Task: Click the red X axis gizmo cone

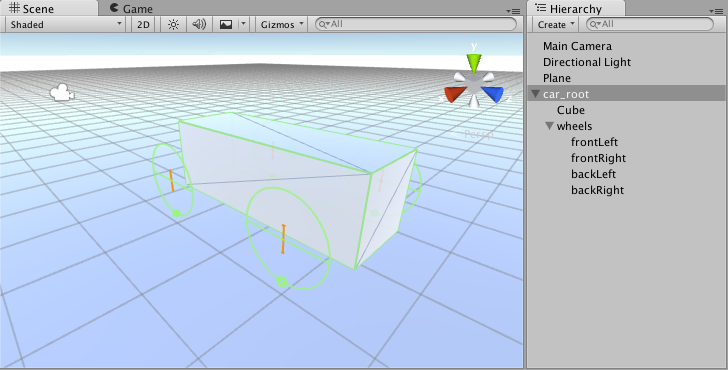Action: (x=455, y=94)
